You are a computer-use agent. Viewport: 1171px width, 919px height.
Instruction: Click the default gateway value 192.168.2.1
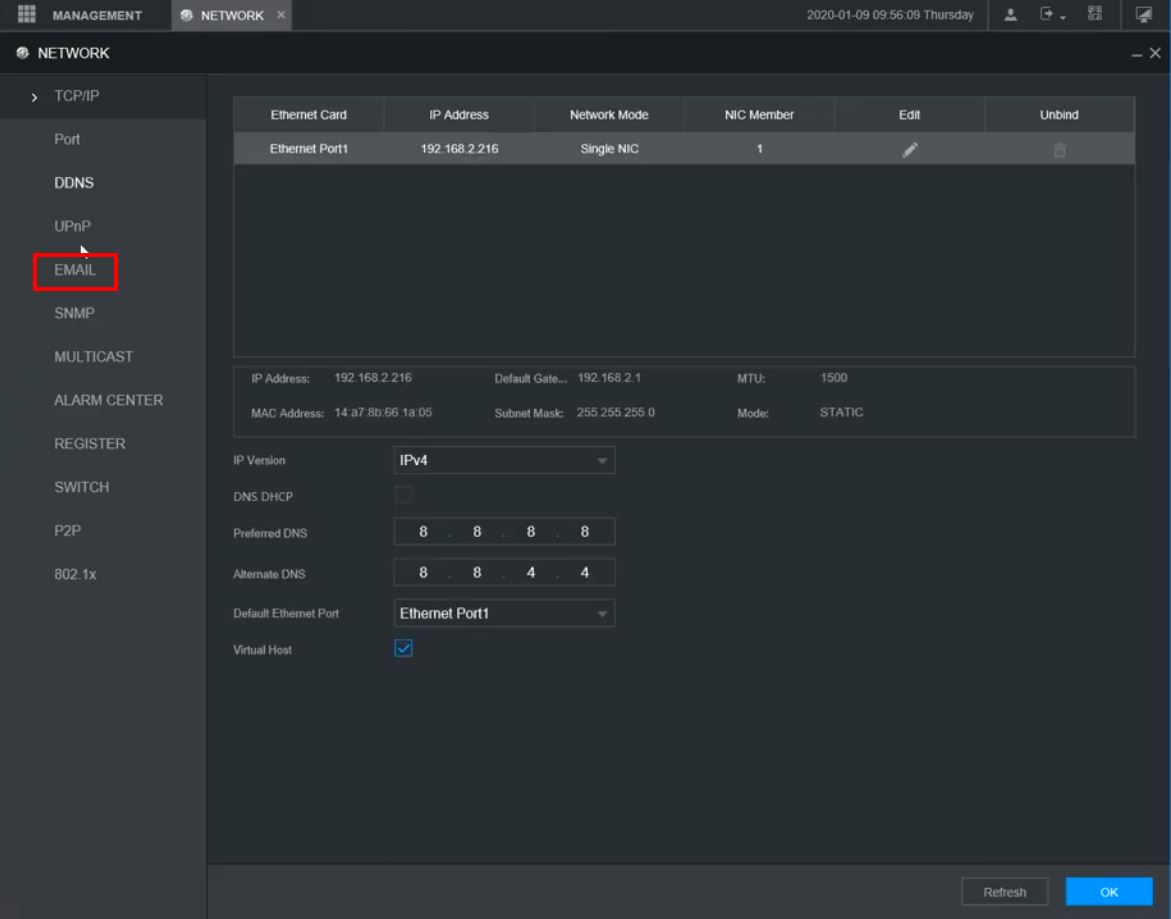tap(609, 378)
